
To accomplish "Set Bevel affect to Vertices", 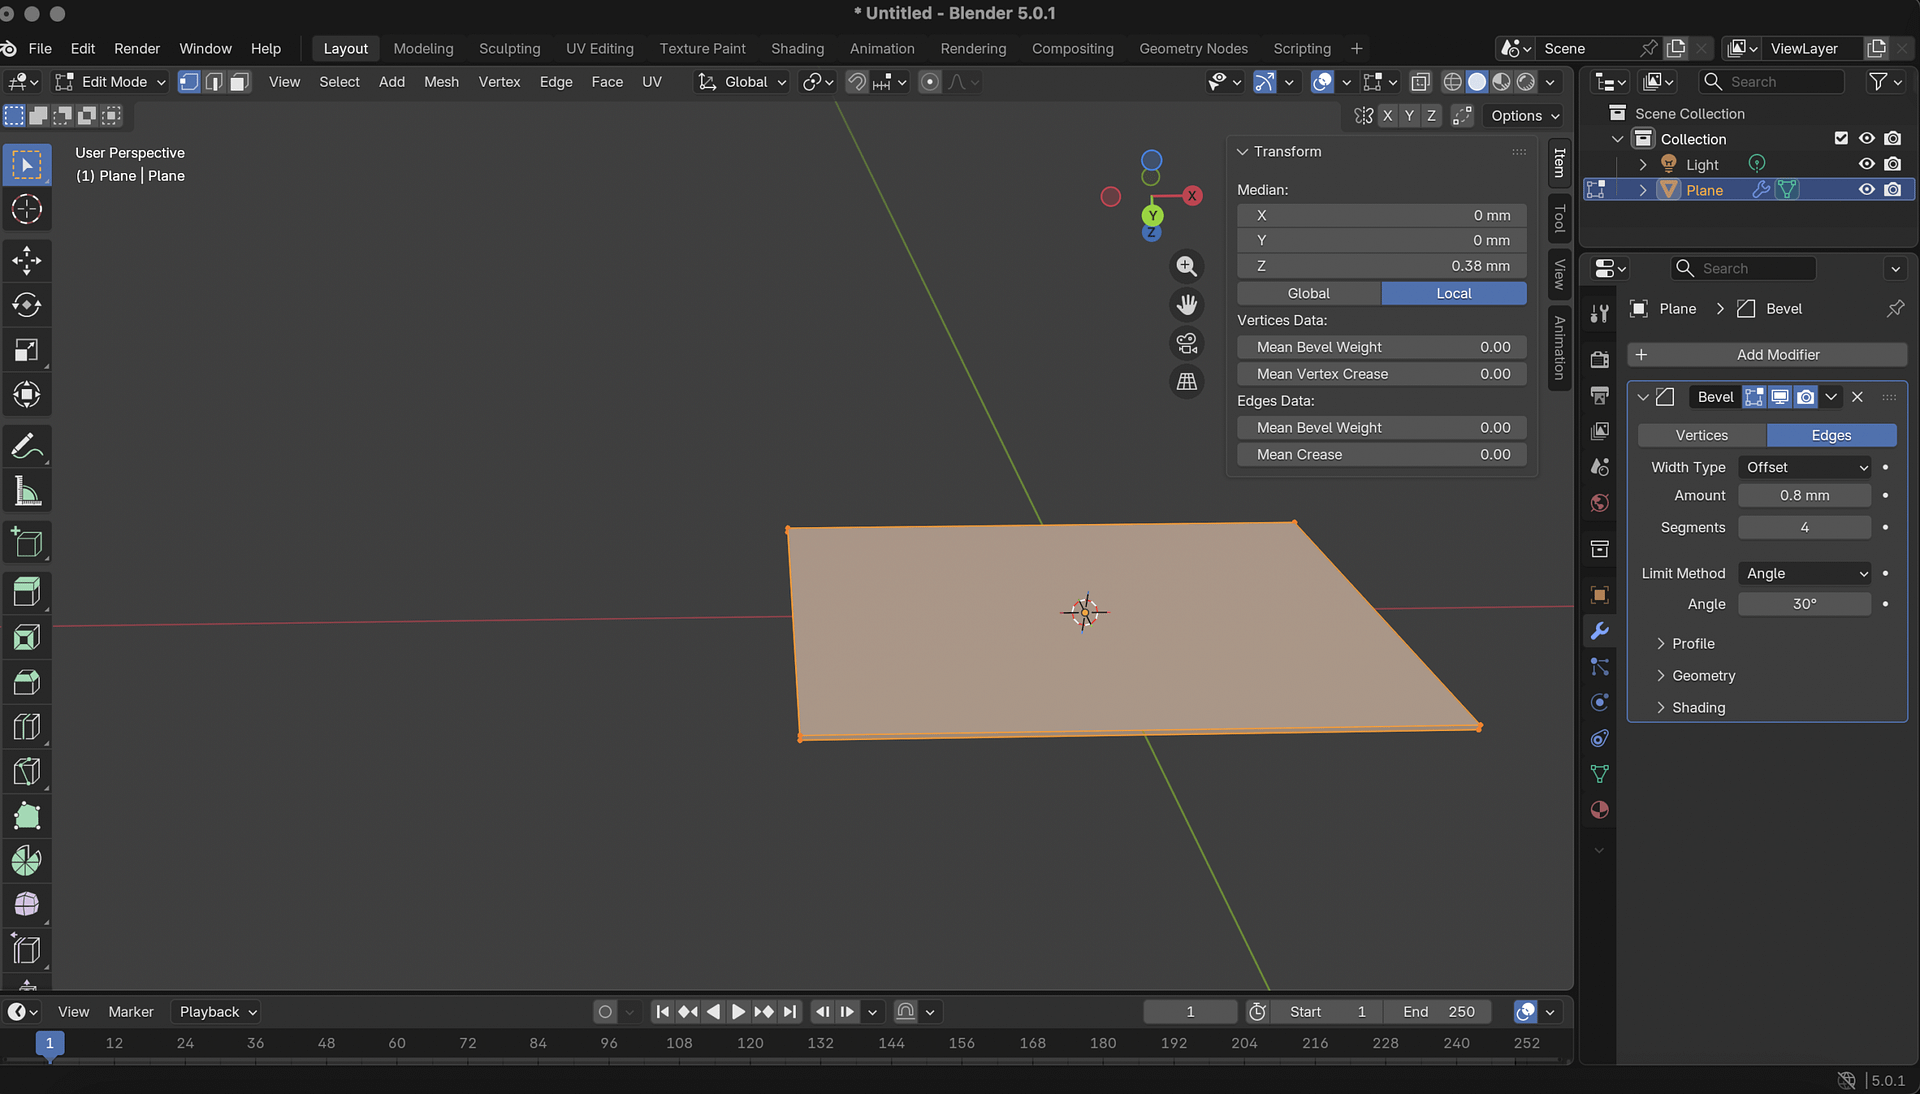I will click(1701, 435).
